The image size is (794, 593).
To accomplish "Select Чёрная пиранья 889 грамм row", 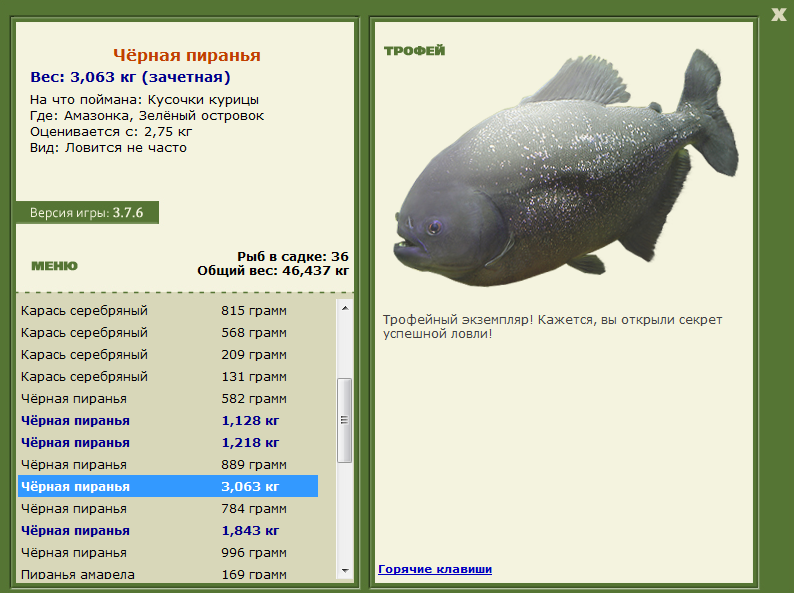I will tap(168, 465).
